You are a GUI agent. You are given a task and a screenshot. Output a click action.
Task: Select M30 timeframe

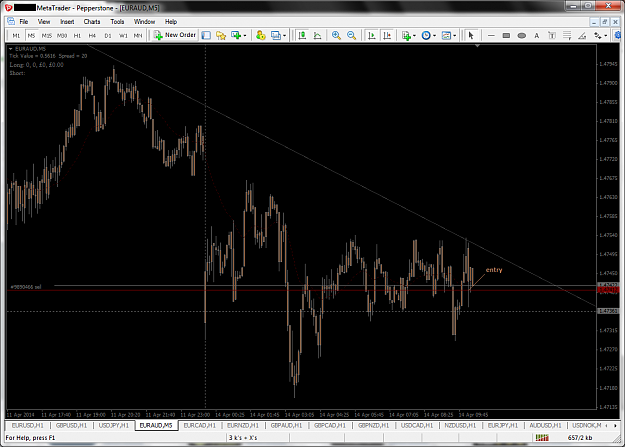pos(62,35)
